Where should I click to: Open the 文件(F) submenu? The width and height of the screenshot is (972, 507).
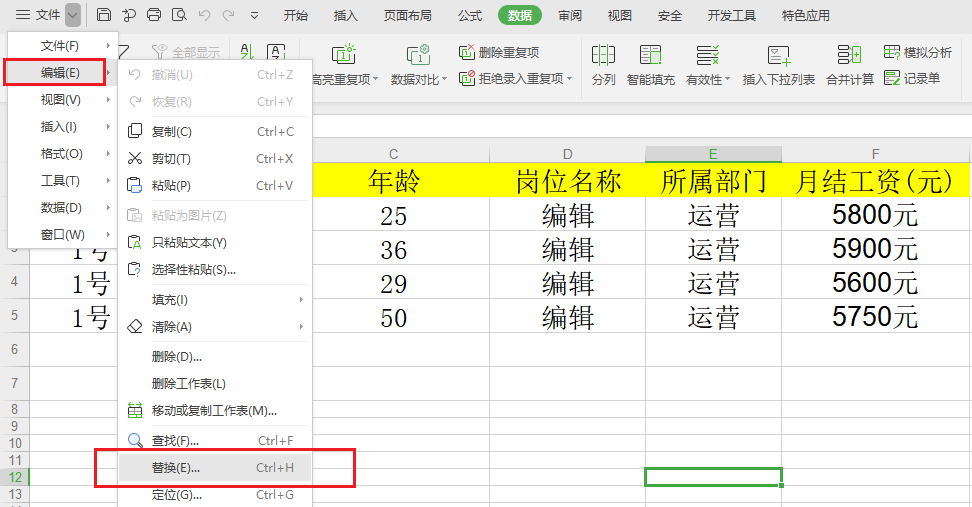[x=62, y=46]
